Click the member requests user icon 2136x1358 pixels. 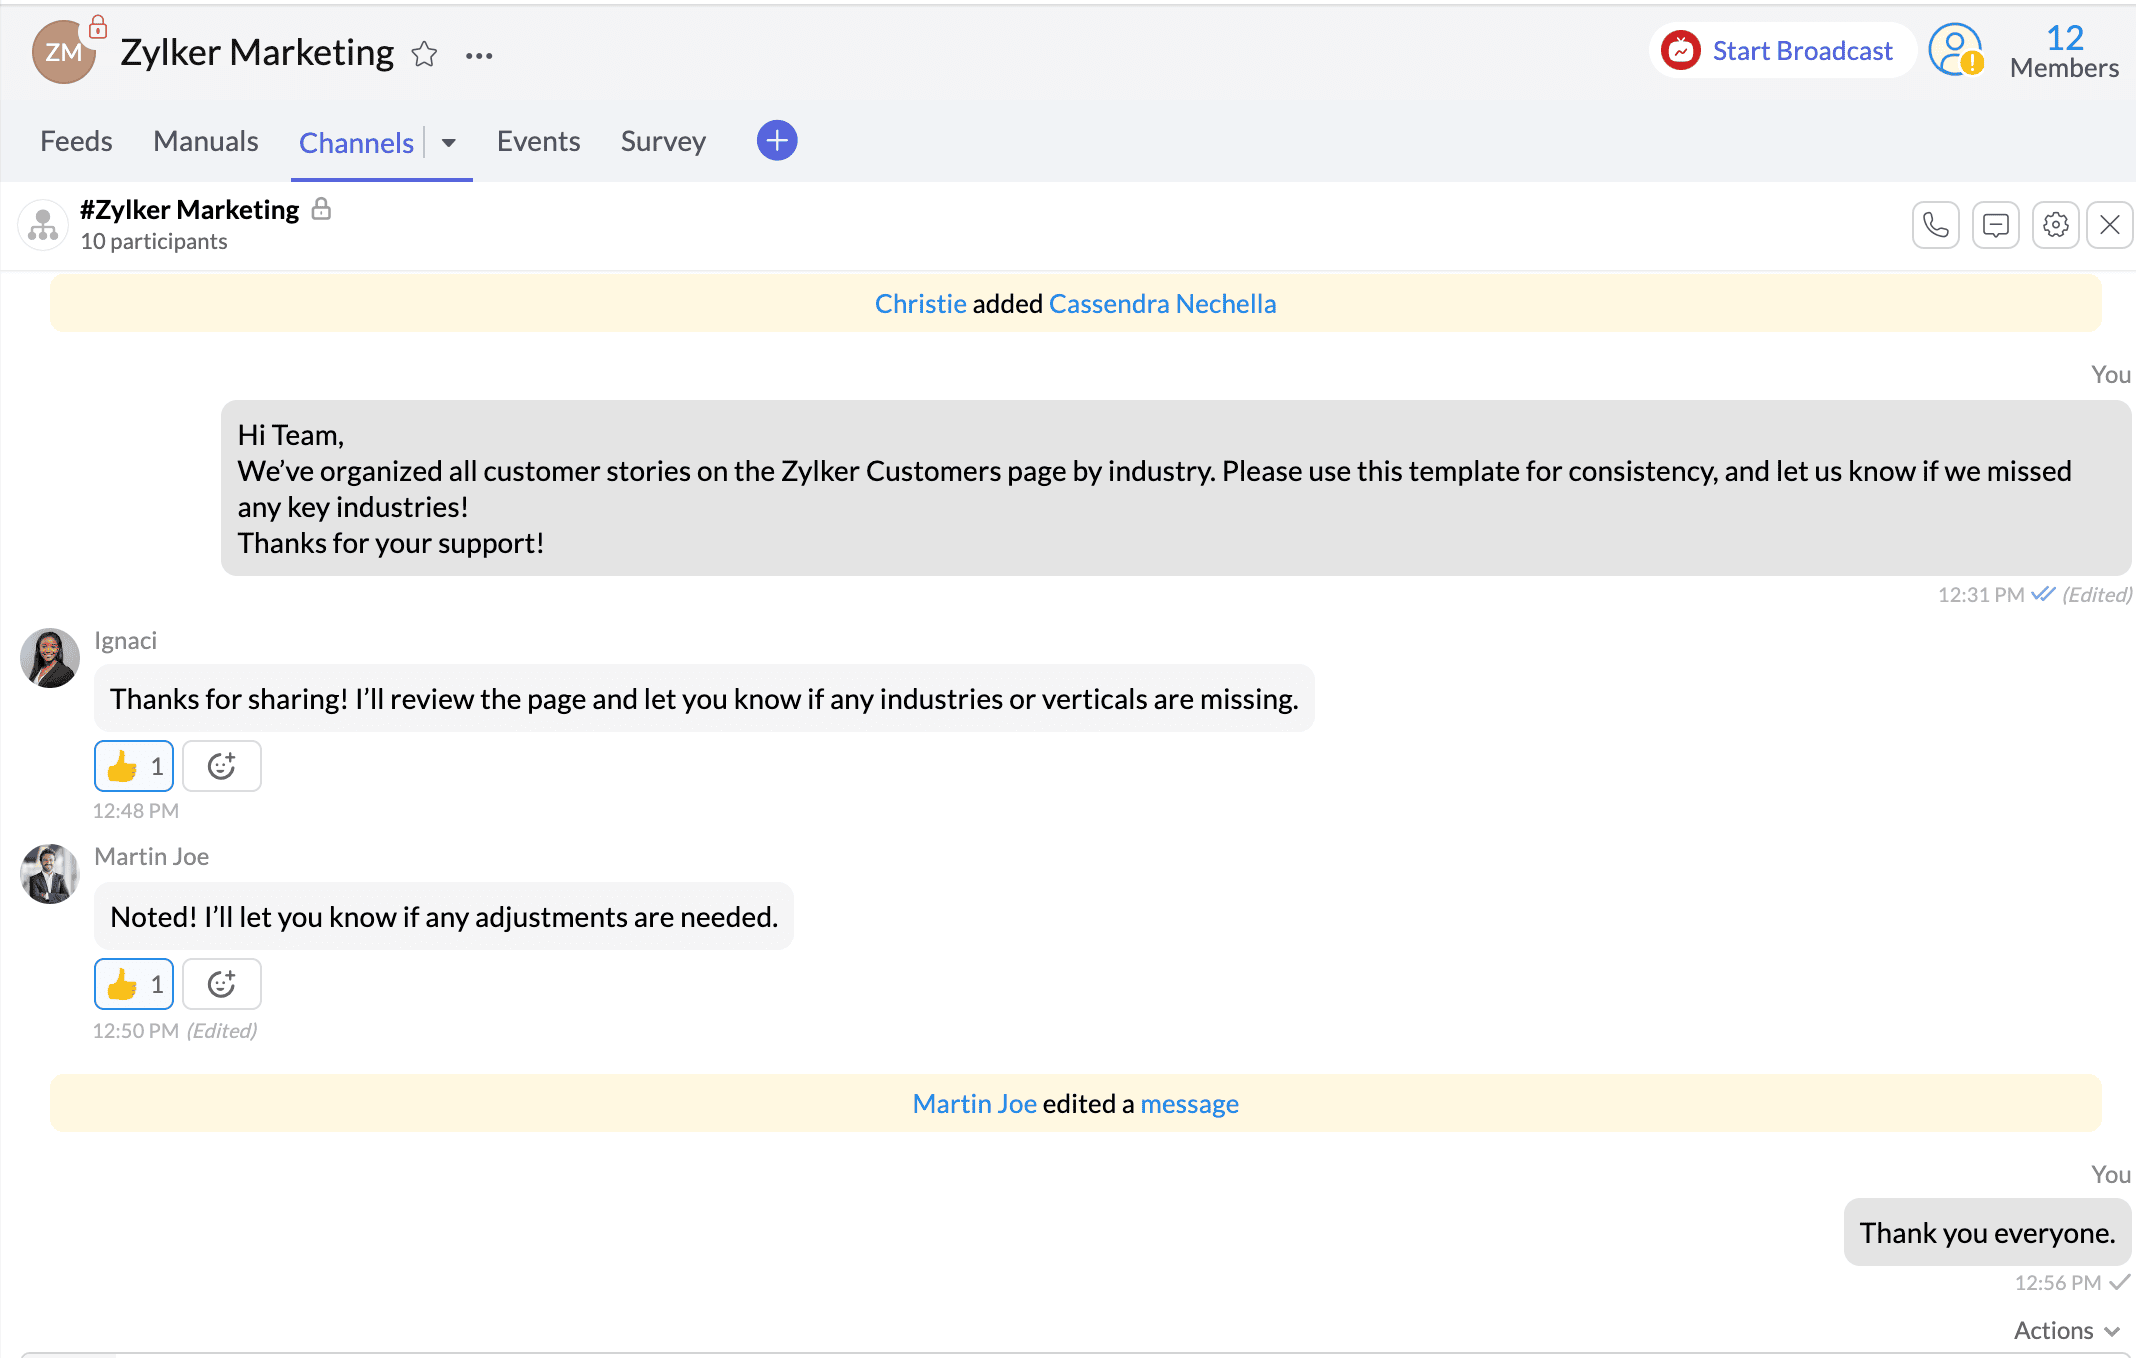tap(1956, 51)
